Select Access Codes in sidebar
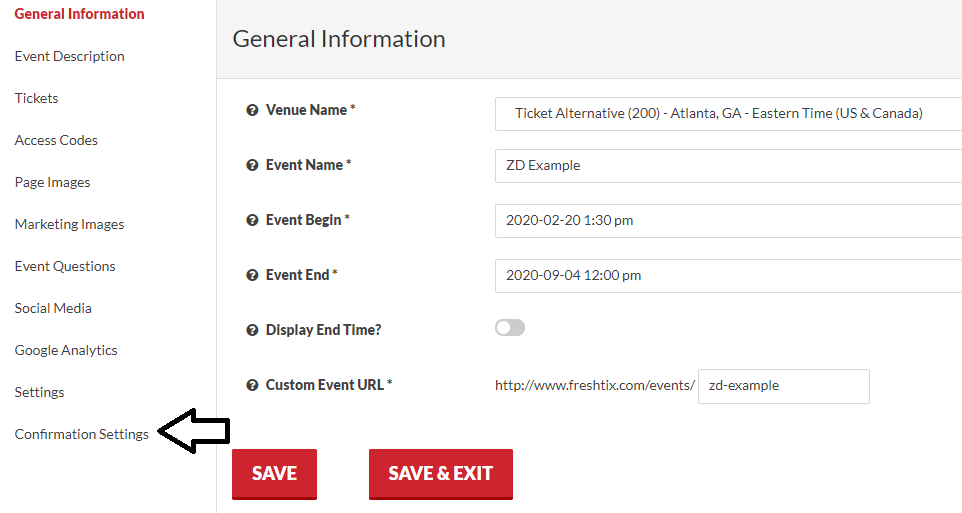This screenshot has height=513, width=962. 56,140
